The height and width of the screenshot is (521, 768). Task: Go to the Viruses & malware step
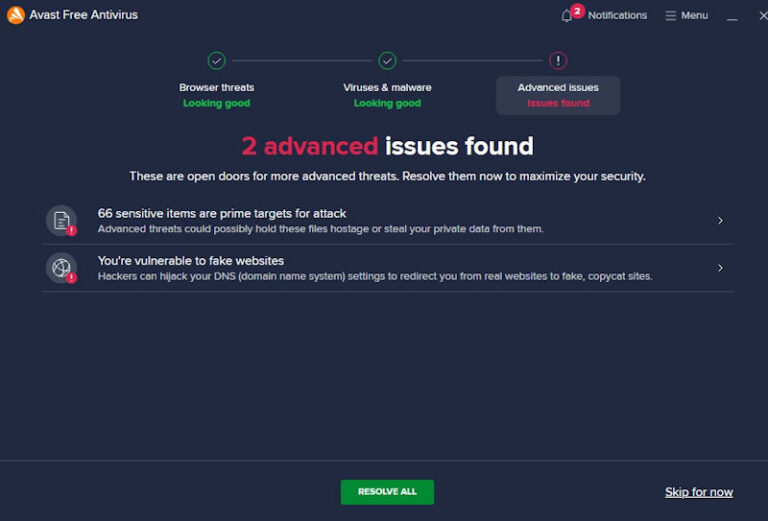pos(387,95)
